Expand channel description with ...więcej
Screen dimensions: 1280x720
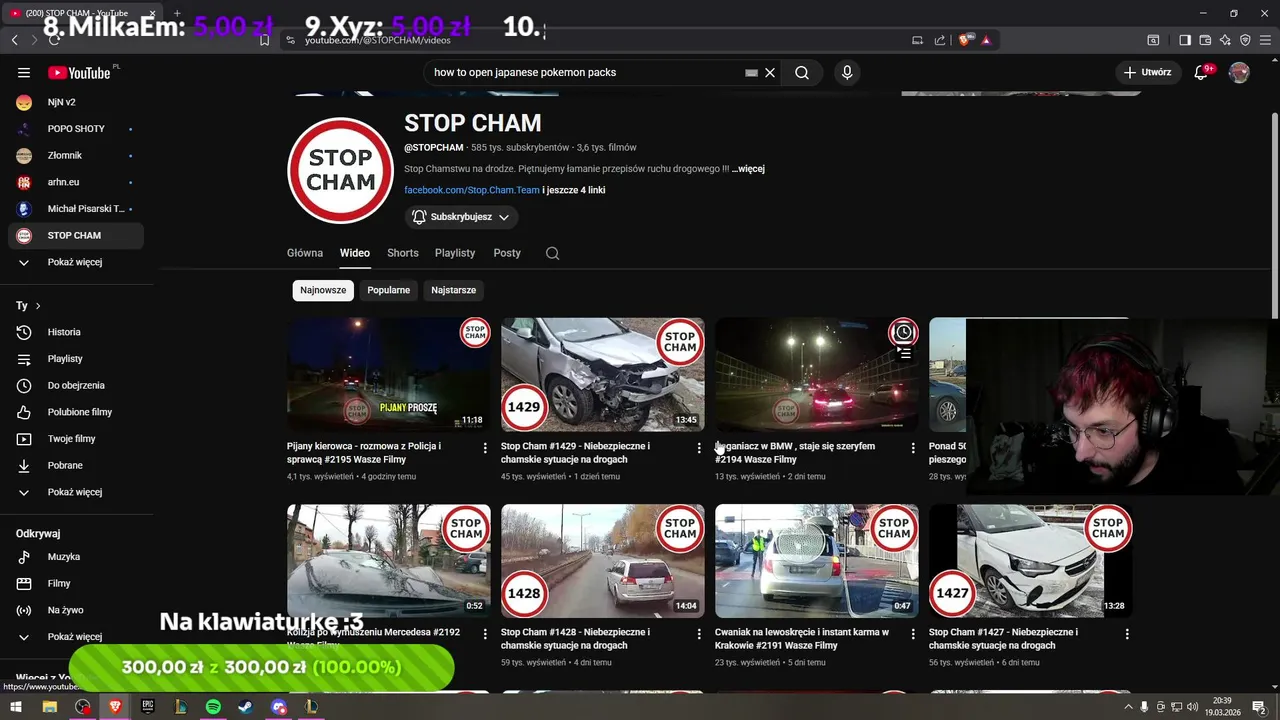[x=748, y=169]
